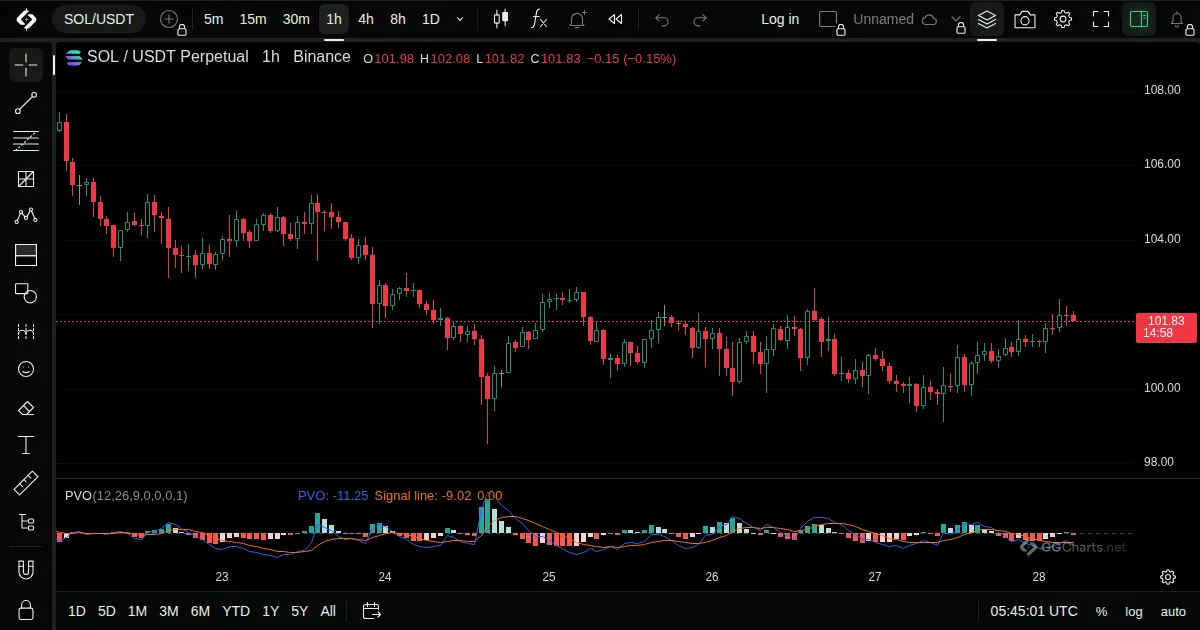Toggle percent scale mode
This screenshot has height=630, width=1200.
(1101, 611)
